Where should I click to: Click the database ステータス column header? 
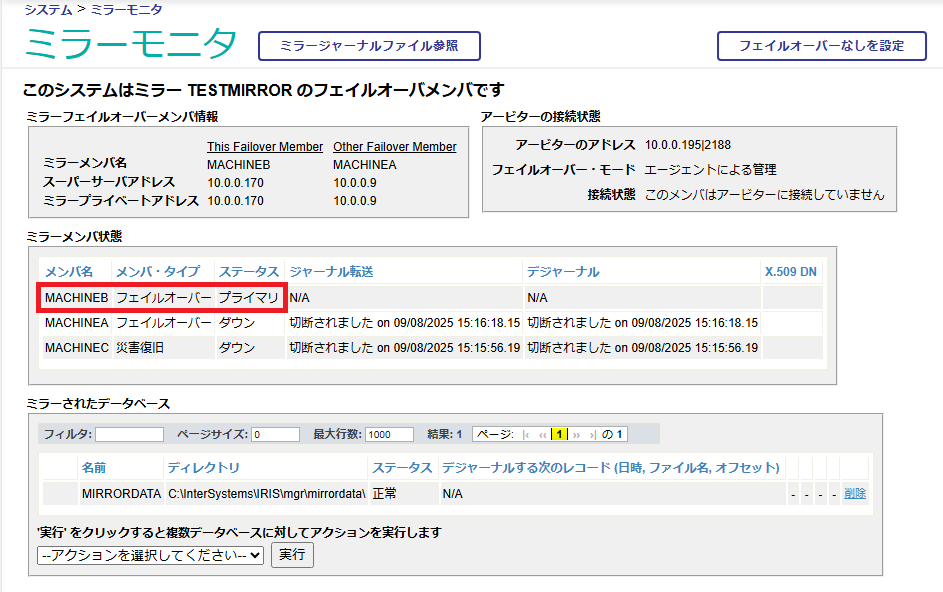[x=402, y=468]
